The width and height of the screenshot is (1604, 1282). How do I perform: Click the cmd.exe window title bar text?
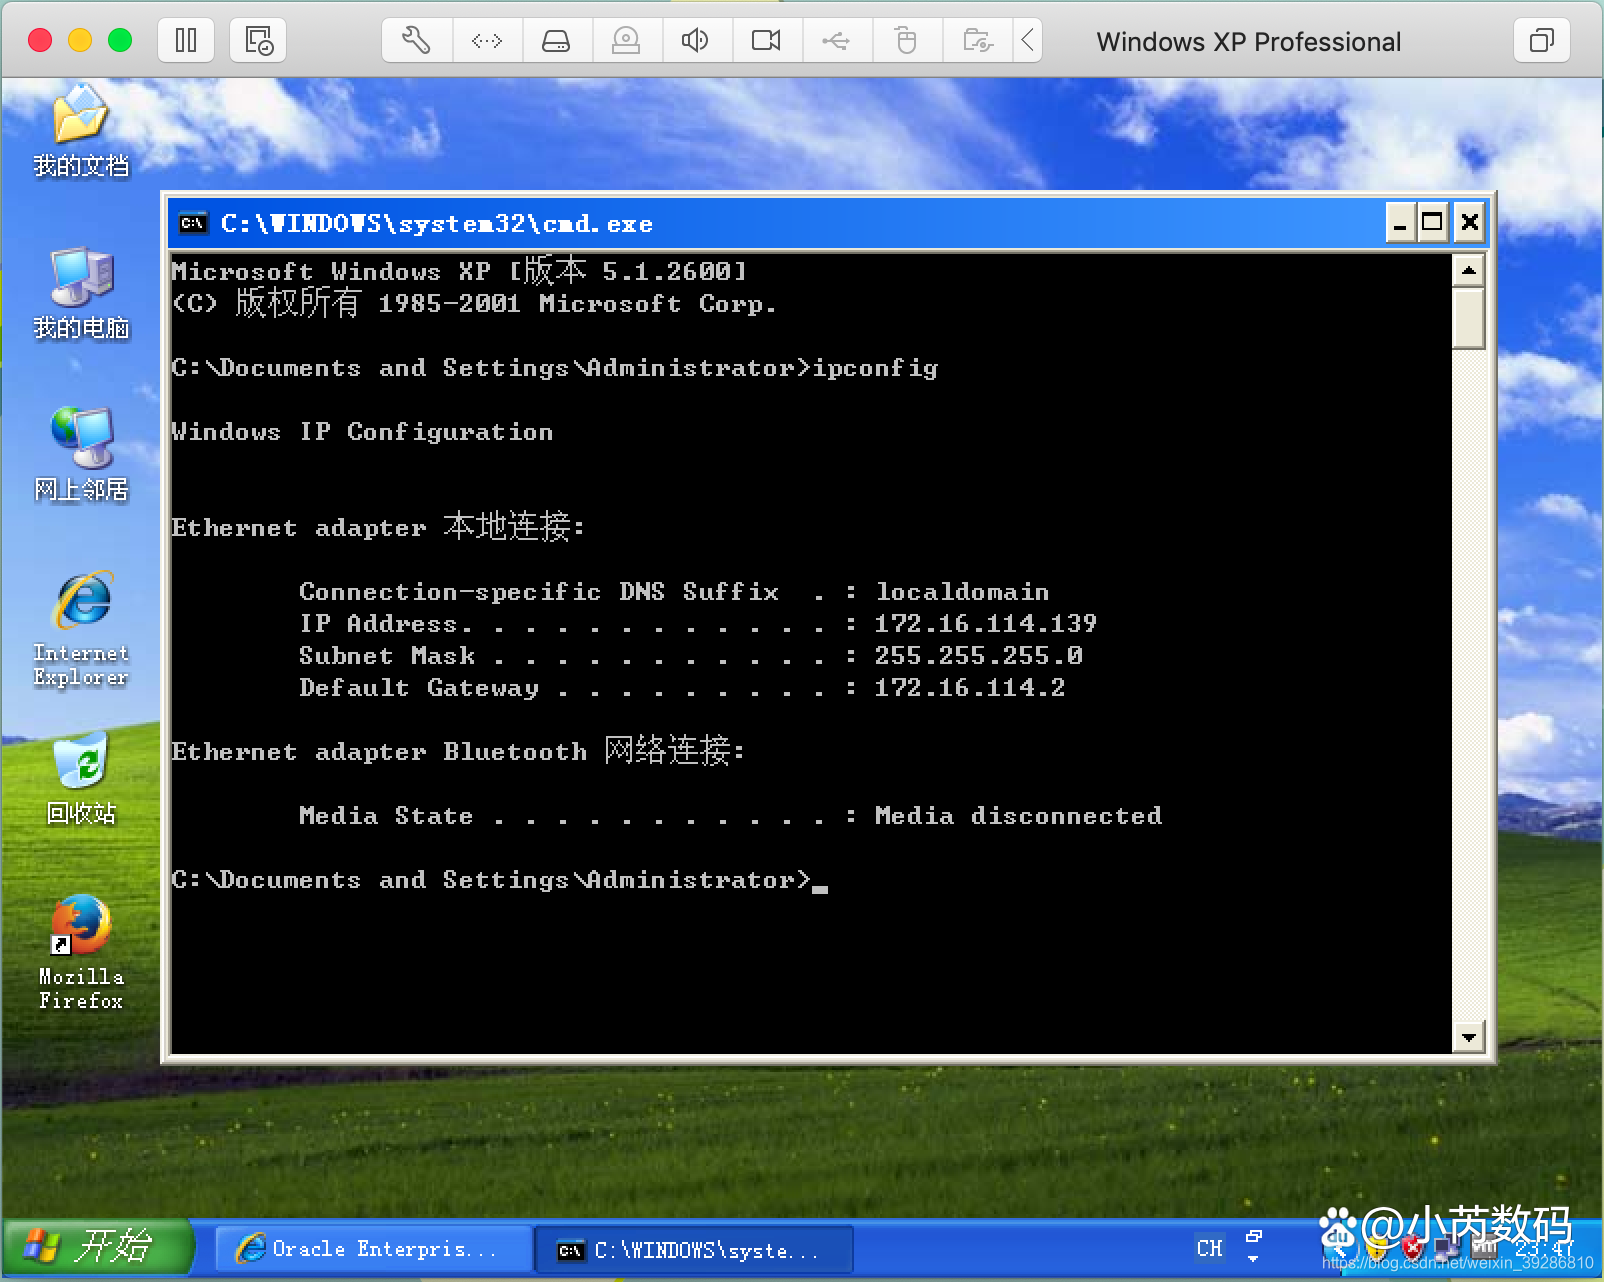click(x=436, y=223)
